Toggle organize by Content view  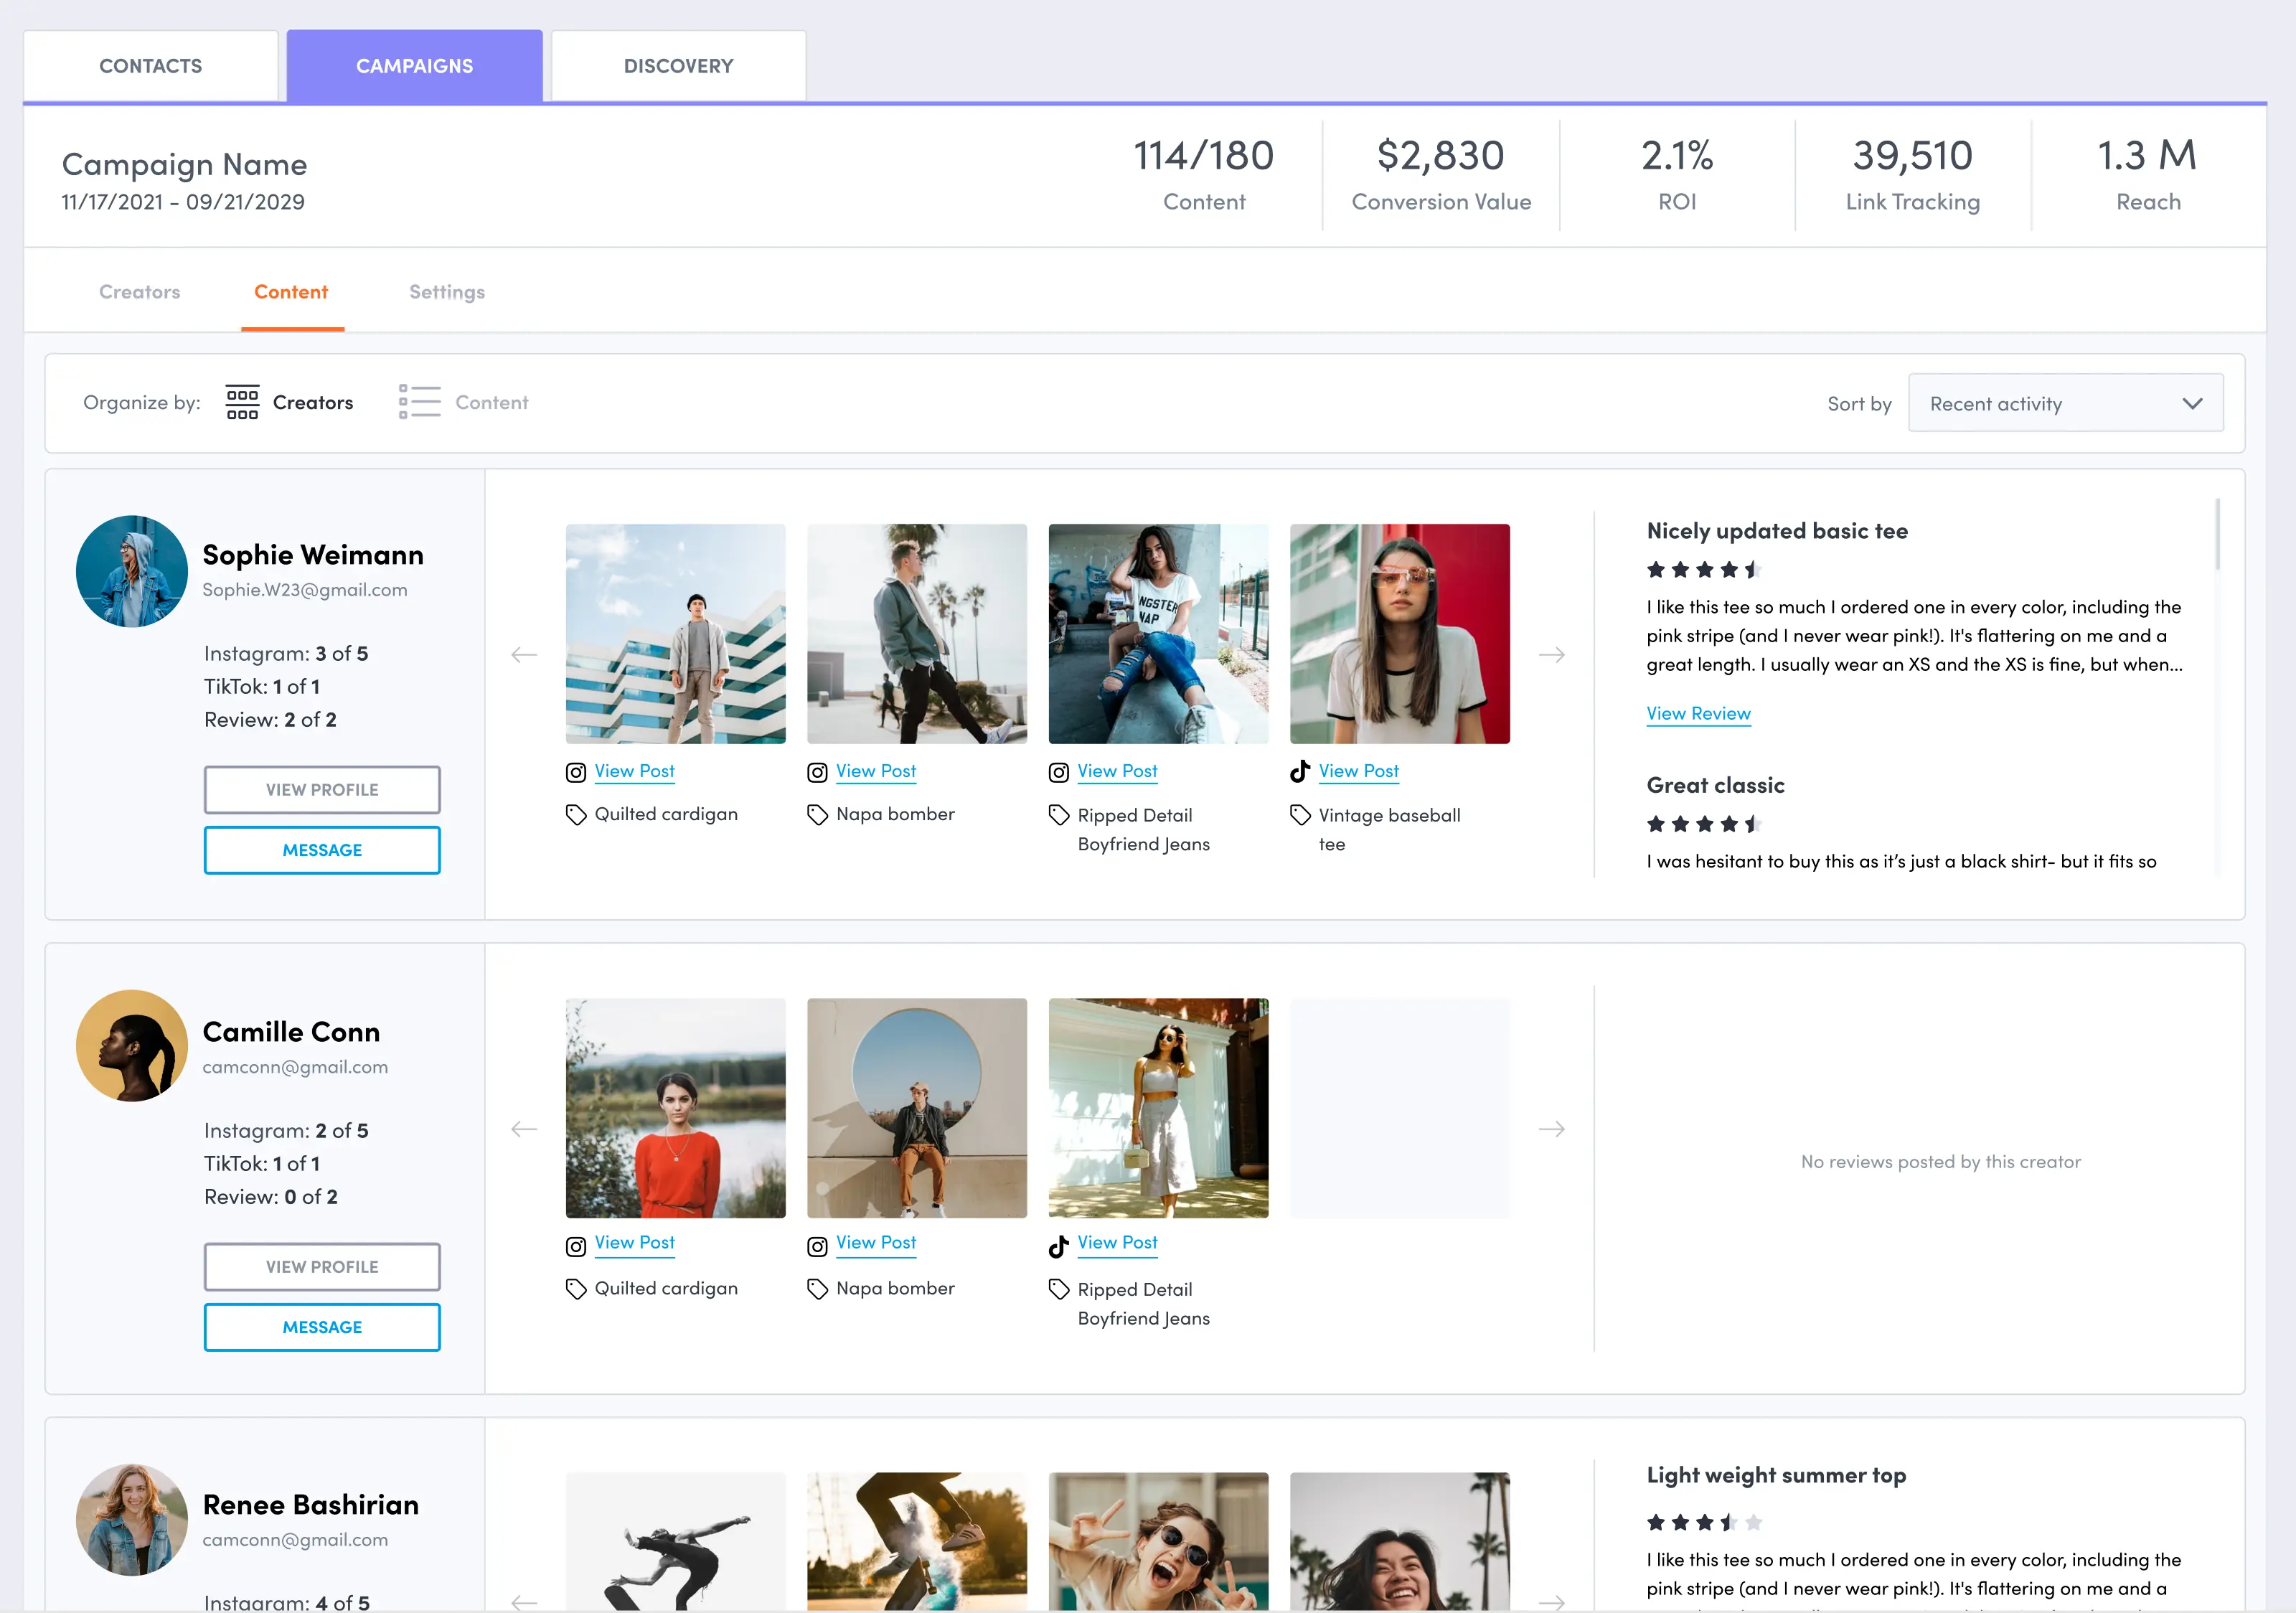click(463, 402)
